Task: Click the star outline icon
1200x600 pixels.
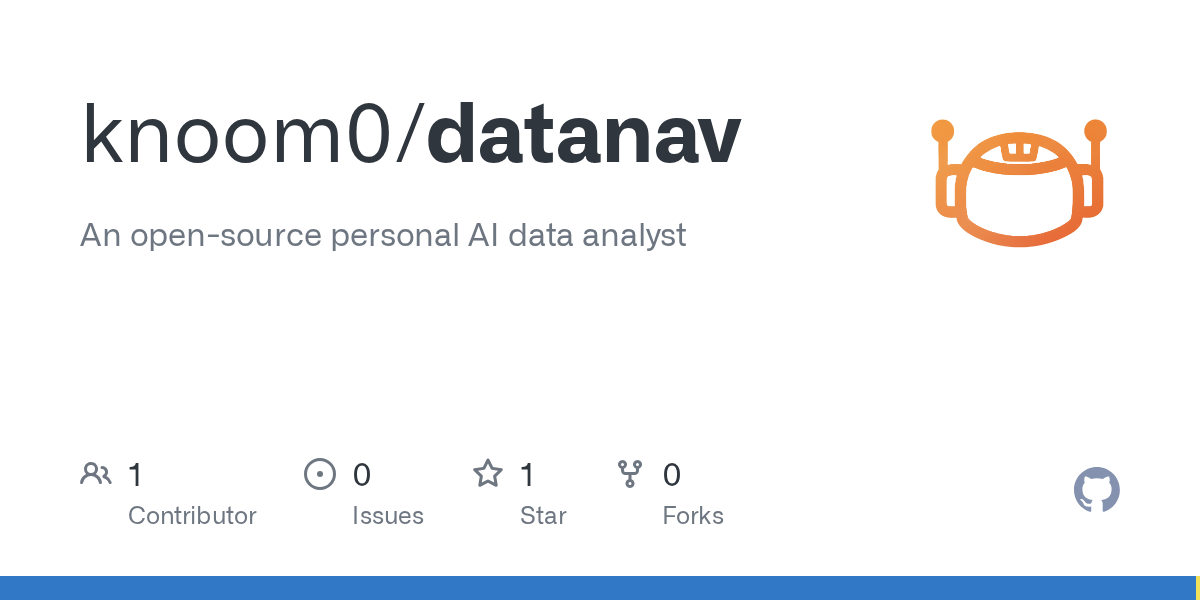Action: pyautogui.click(x=488, y=474)
